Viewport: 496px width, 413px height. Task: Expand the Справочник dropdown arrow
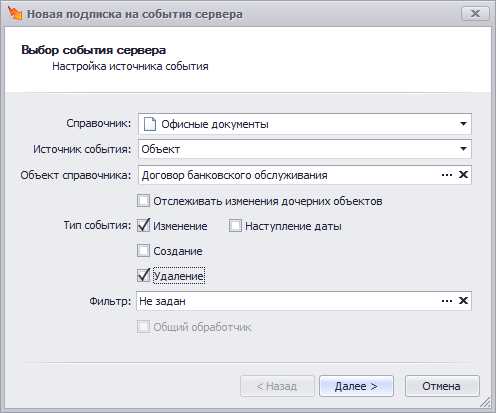pos(463,124)
